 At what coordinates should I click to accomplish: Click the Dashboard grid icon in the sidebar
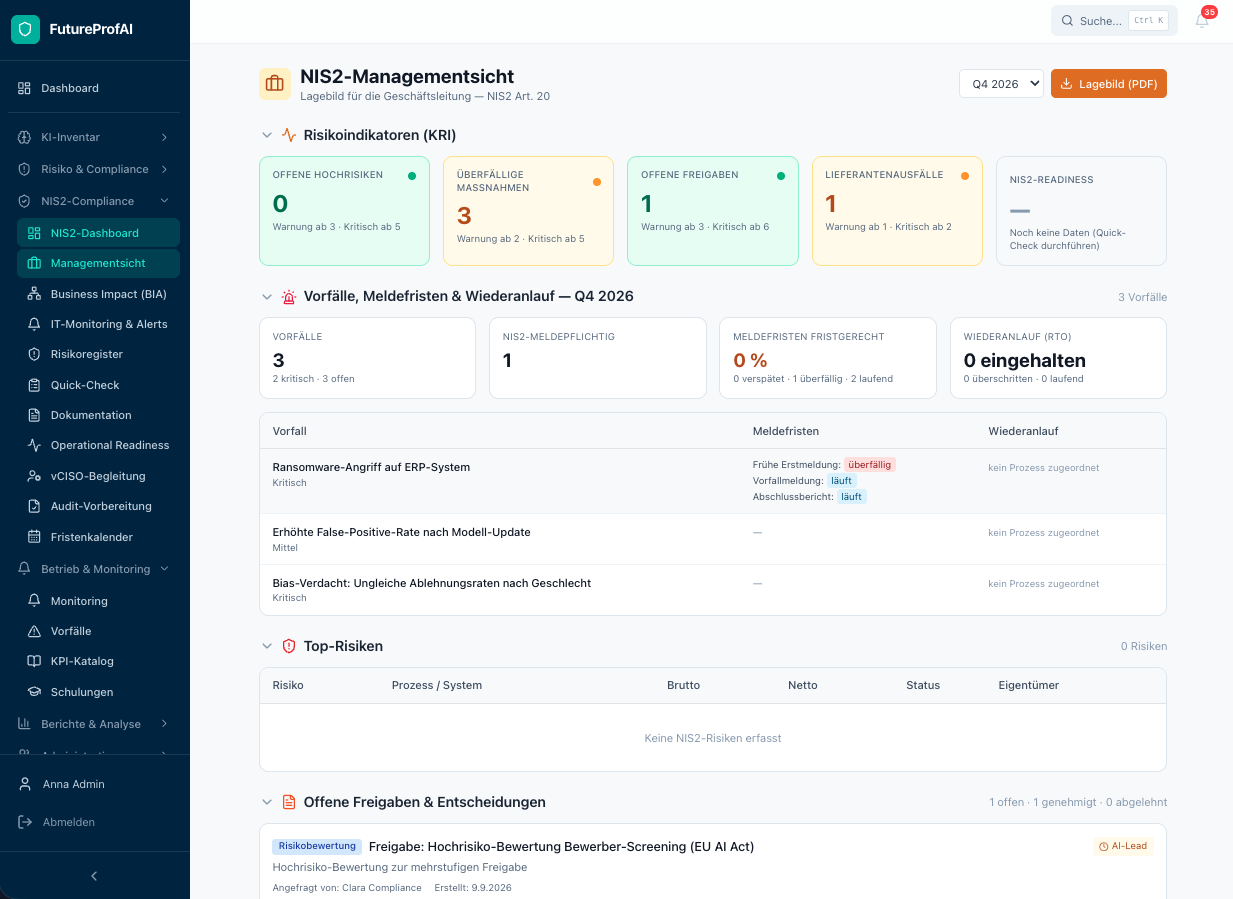[24, 88]
